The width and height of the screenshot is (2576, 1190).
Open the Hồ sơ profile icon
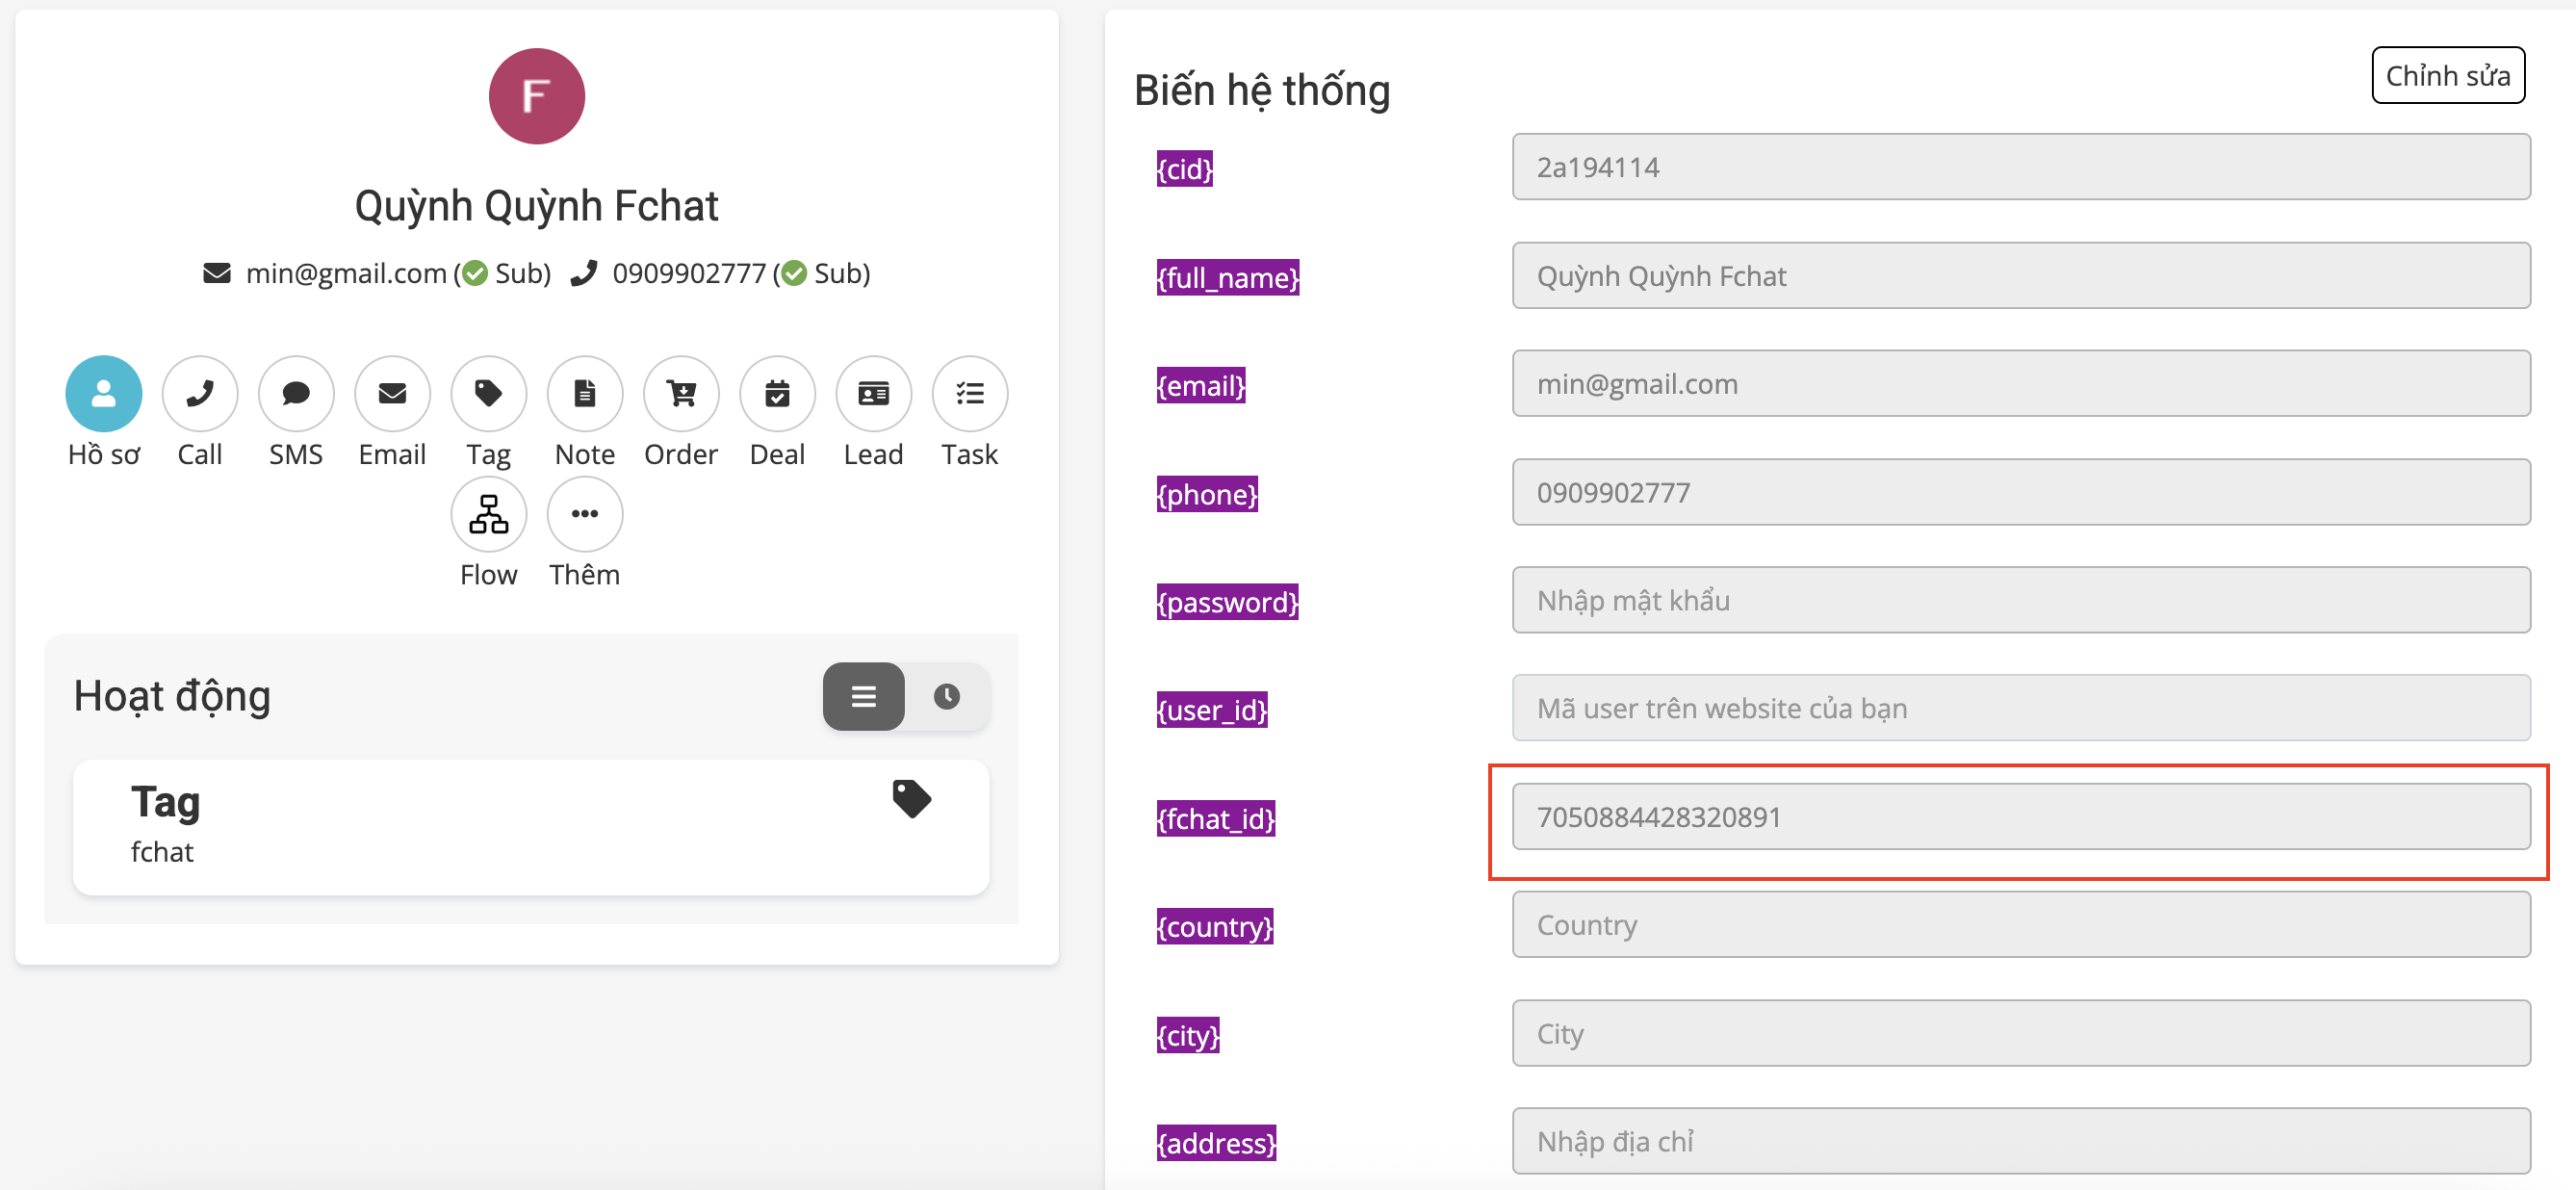(x=103, y=393)
